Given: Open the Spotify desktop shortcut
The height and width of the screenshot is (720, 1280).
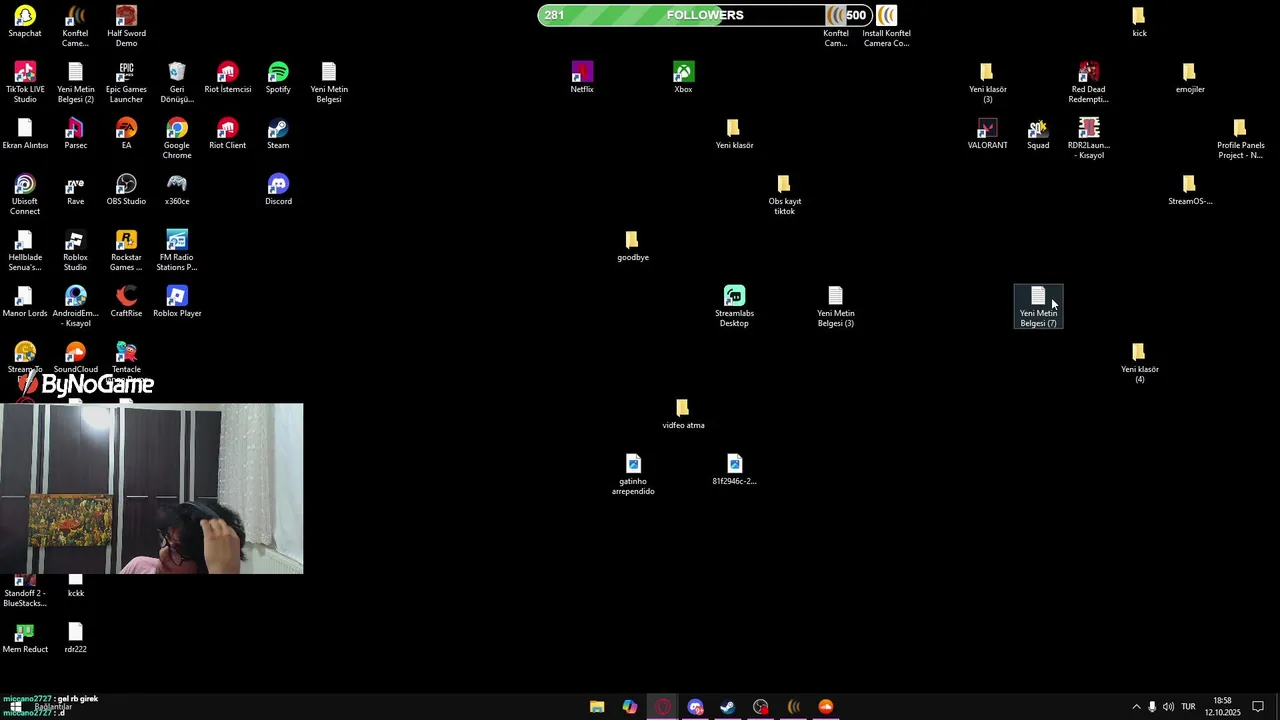Looking at the screenshot, I should [278, 79].
